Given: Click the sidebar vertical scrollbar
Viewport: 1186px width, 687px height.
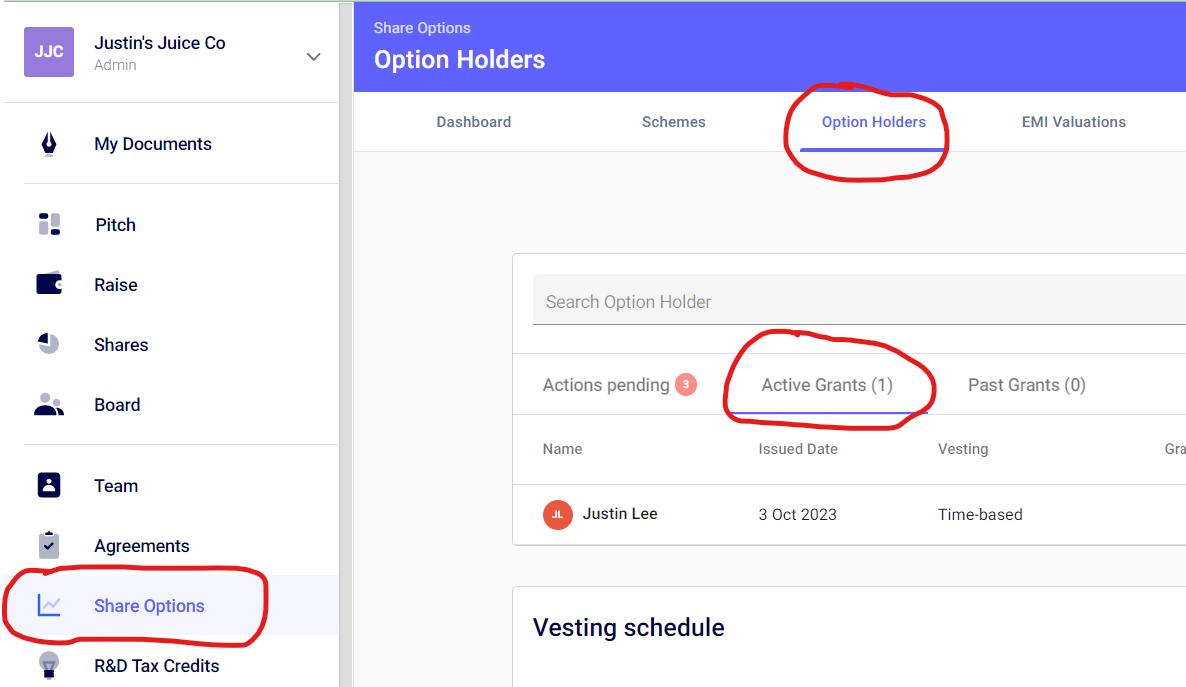Looking at the screenshot, I should pos(346,340).
